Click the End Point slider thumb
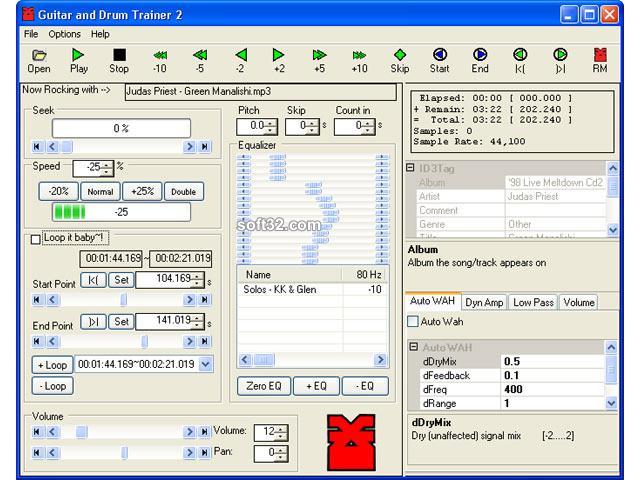This screenshot has height=480, width=640. point(144,341)
